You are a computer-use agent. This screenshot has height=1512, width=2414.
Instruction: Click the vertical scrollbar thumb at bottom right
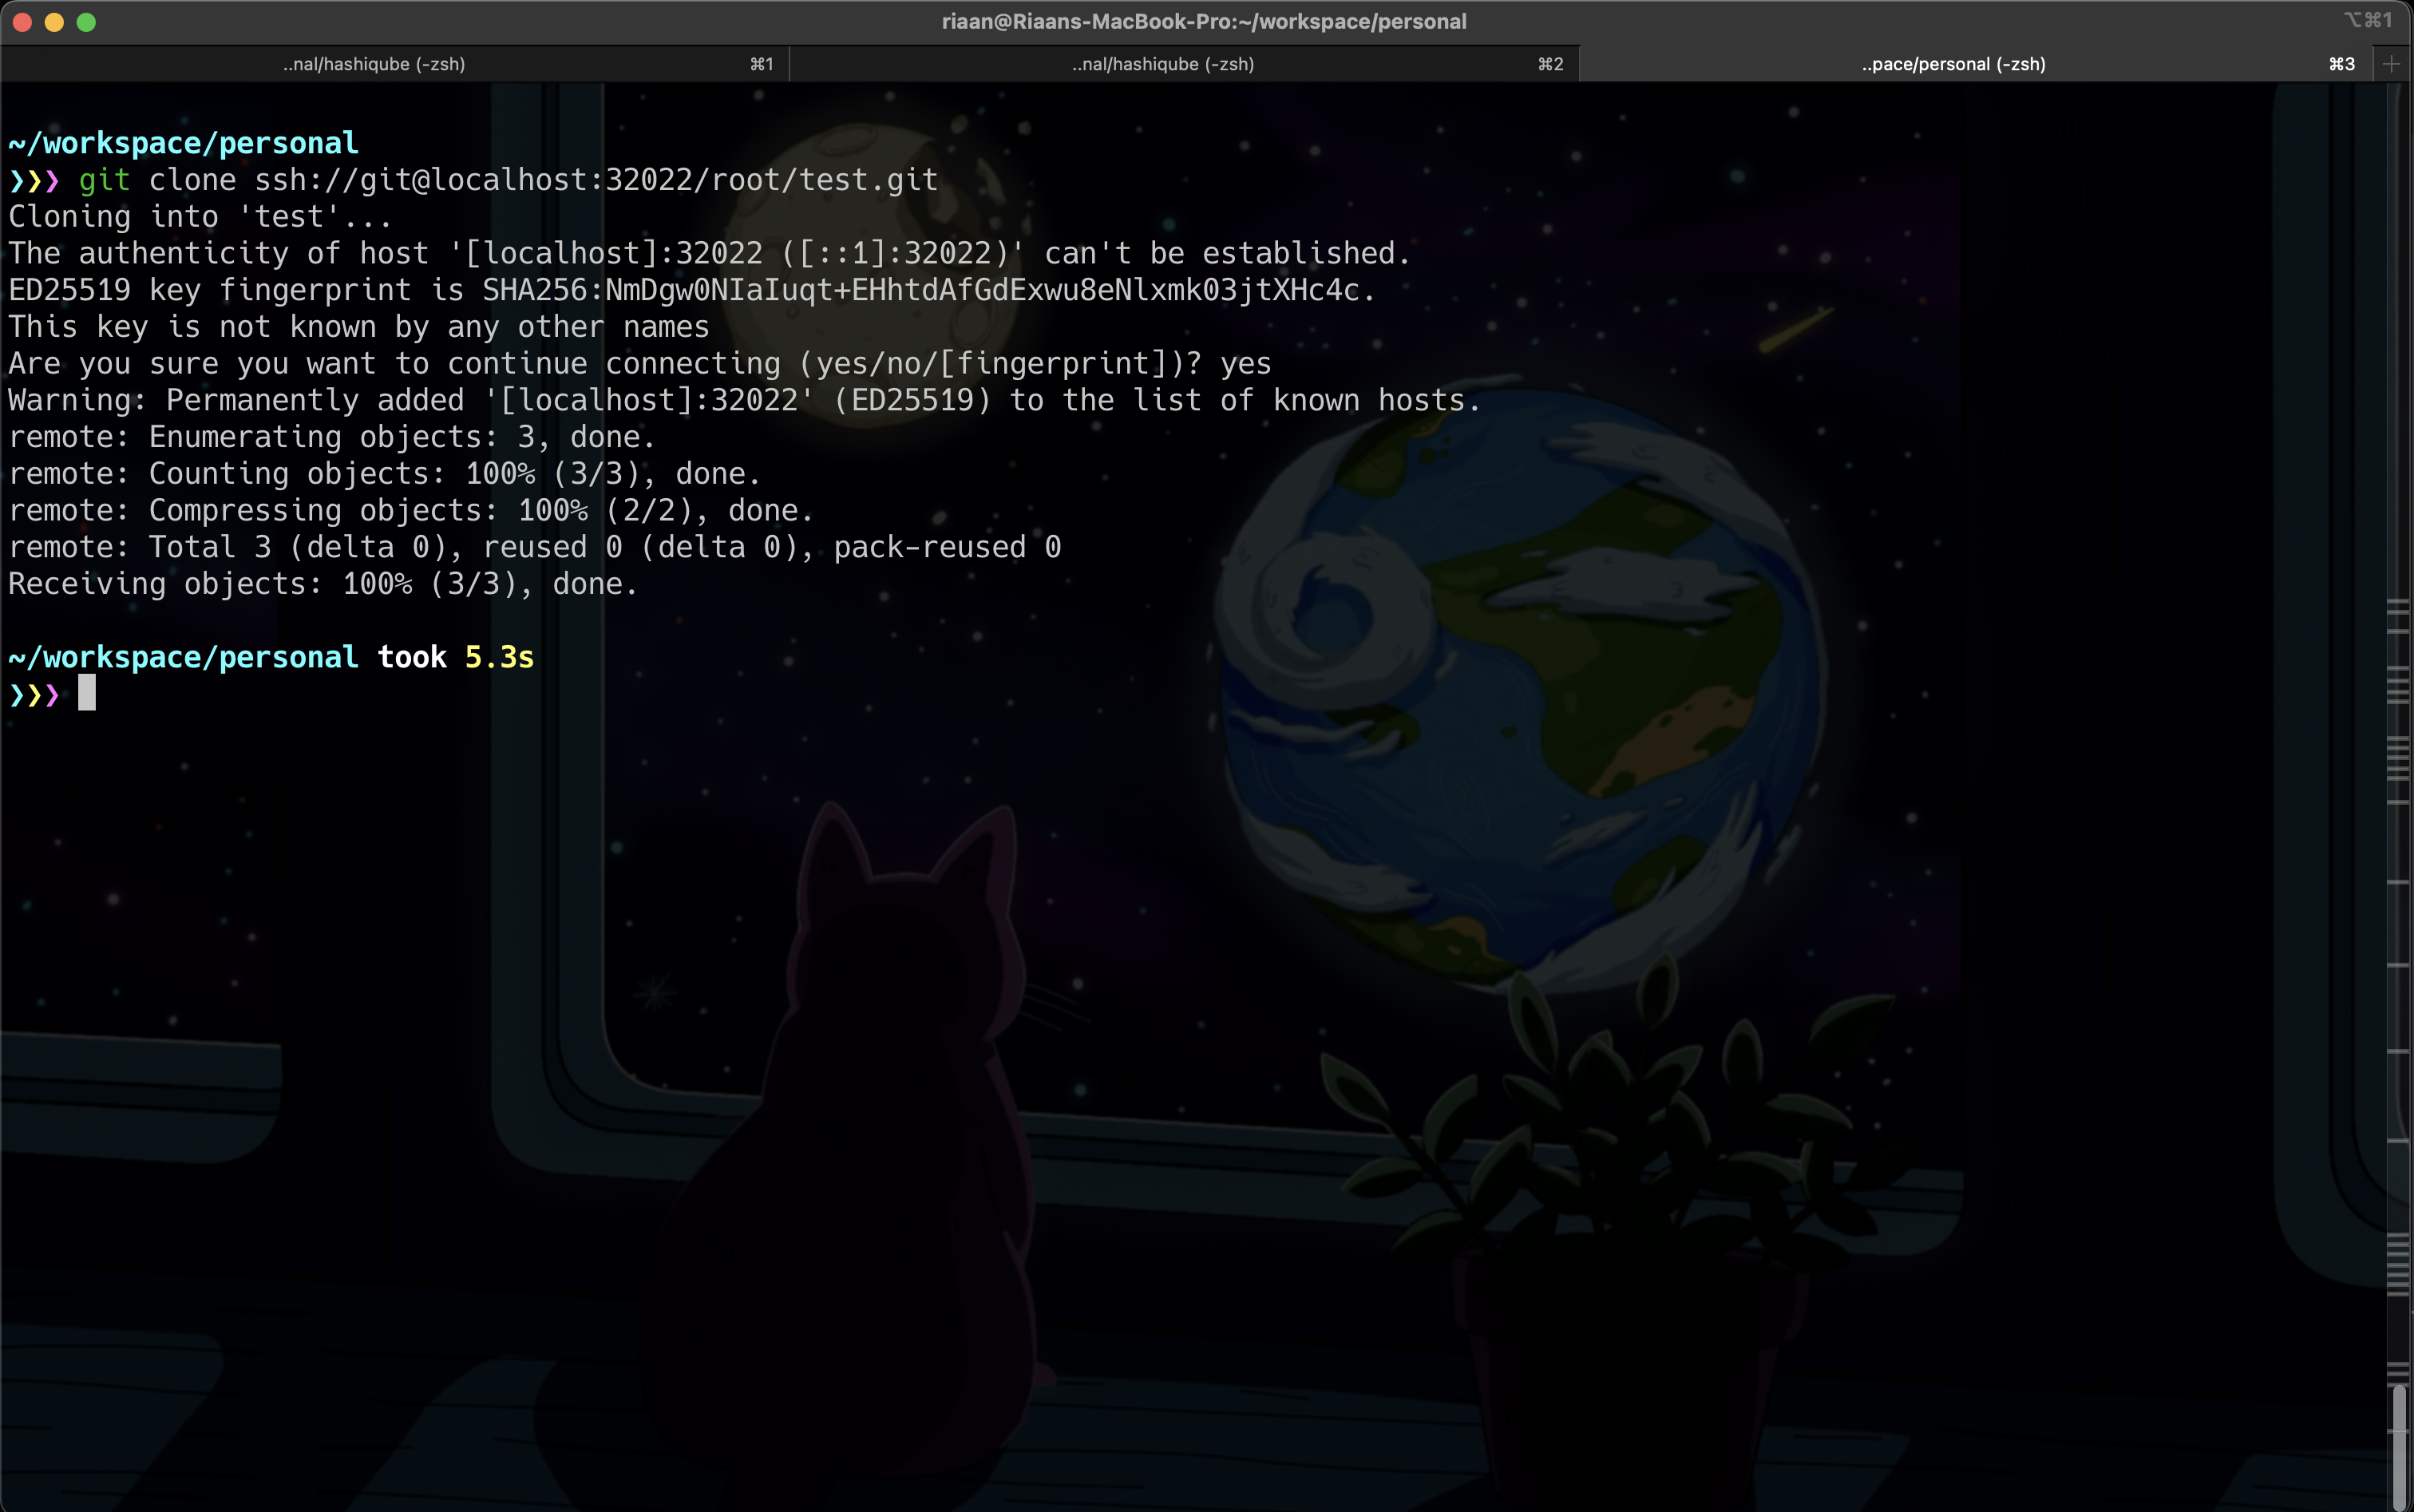(x=2398, y=1446)
